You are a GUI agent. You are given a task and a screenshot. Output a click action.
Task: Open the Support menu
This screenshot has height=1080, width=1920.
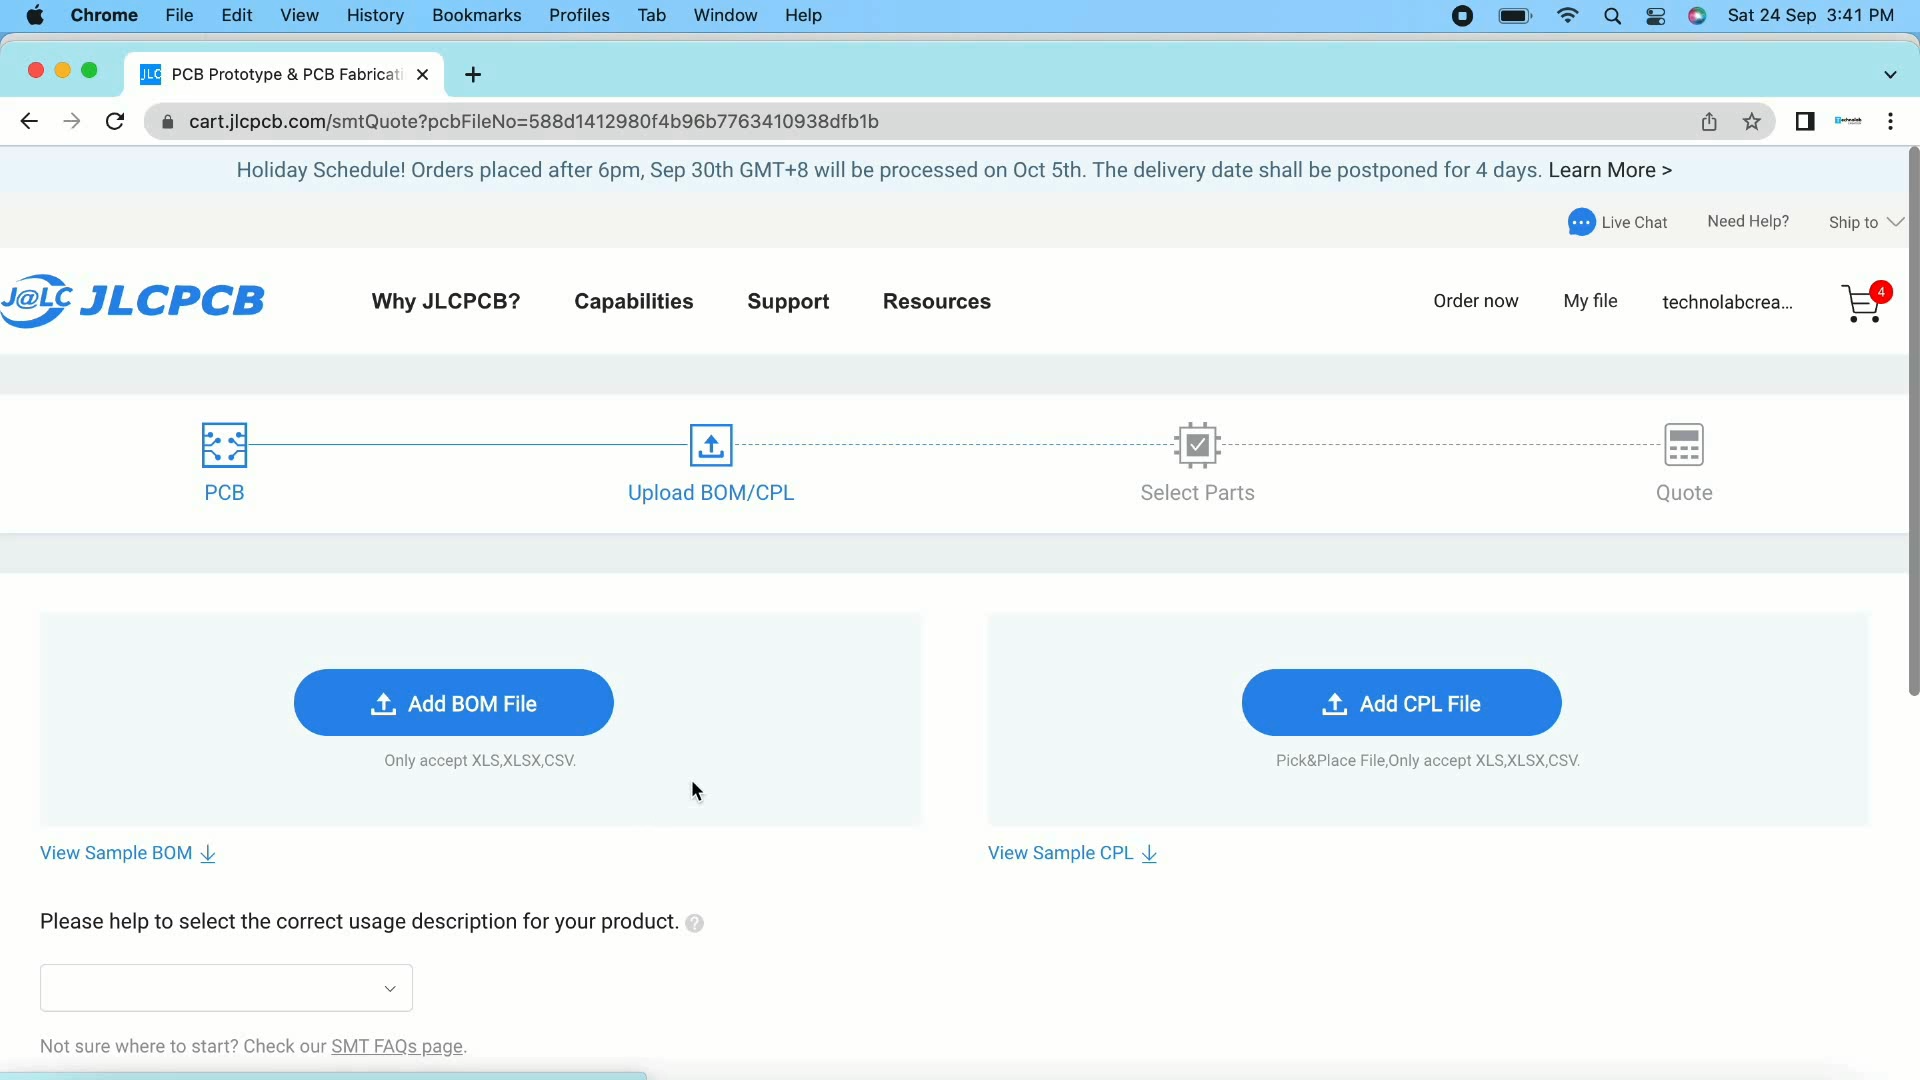(x=788, y=301)
